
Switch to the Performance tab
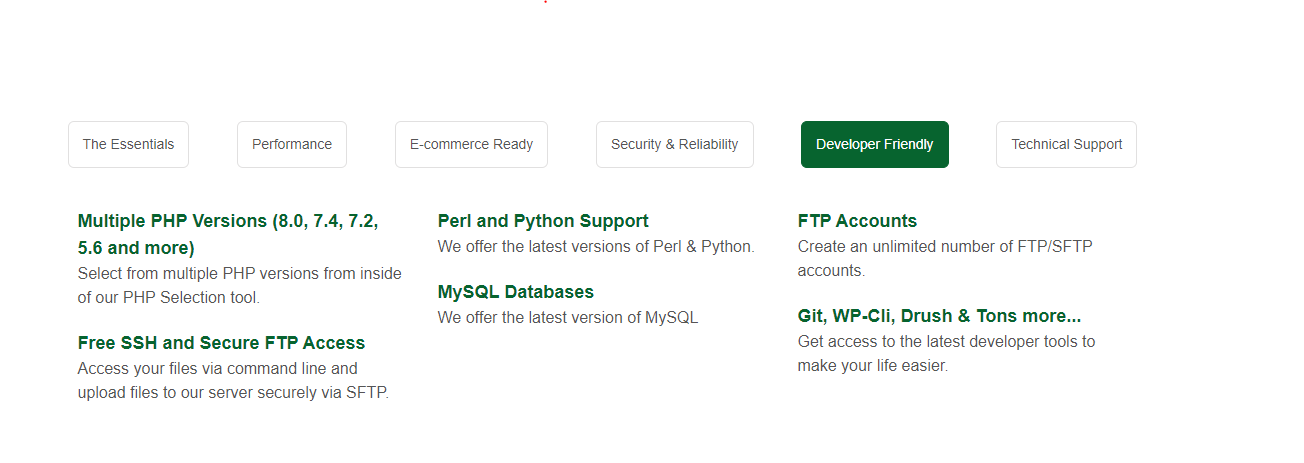click(291, 144)
